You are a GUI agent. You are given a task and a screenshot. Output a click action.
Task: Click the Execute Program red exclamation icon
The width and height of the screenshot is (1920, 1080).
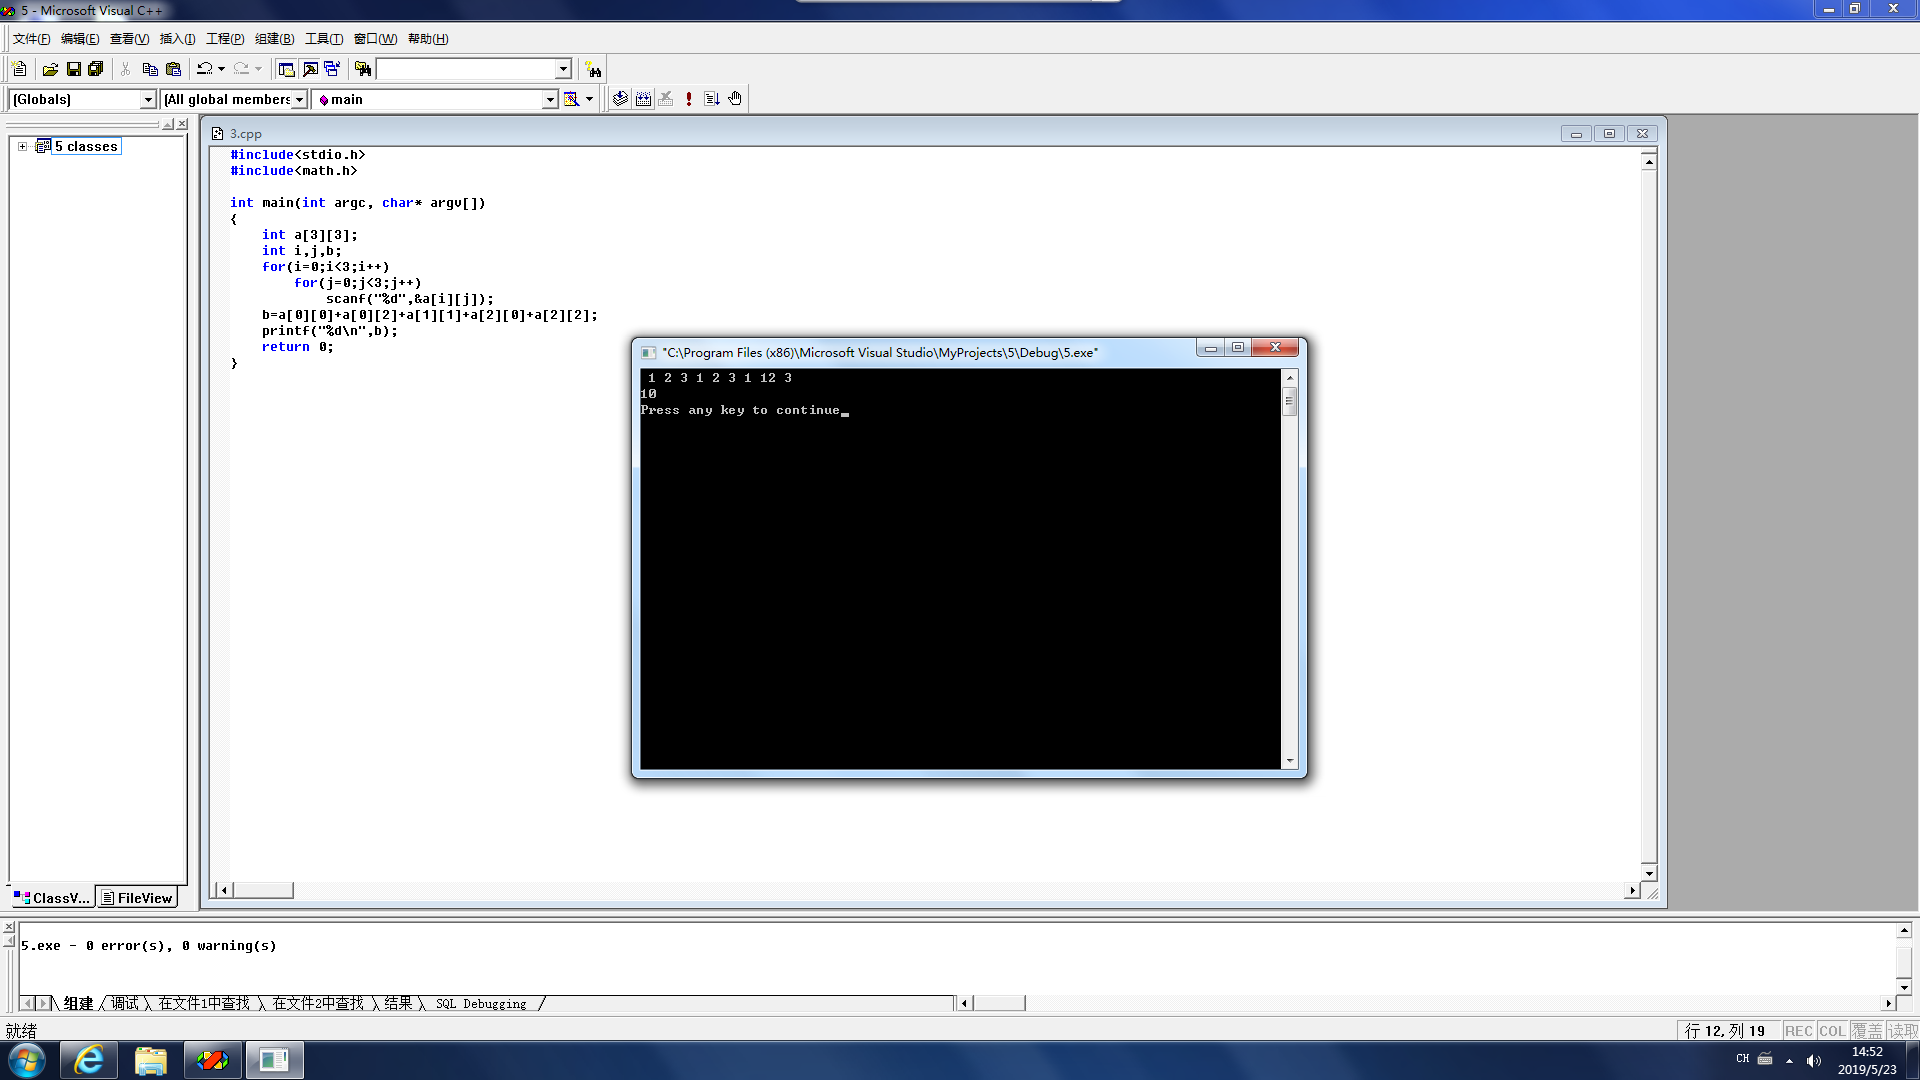pyautogui.click(x=689, y=99)
